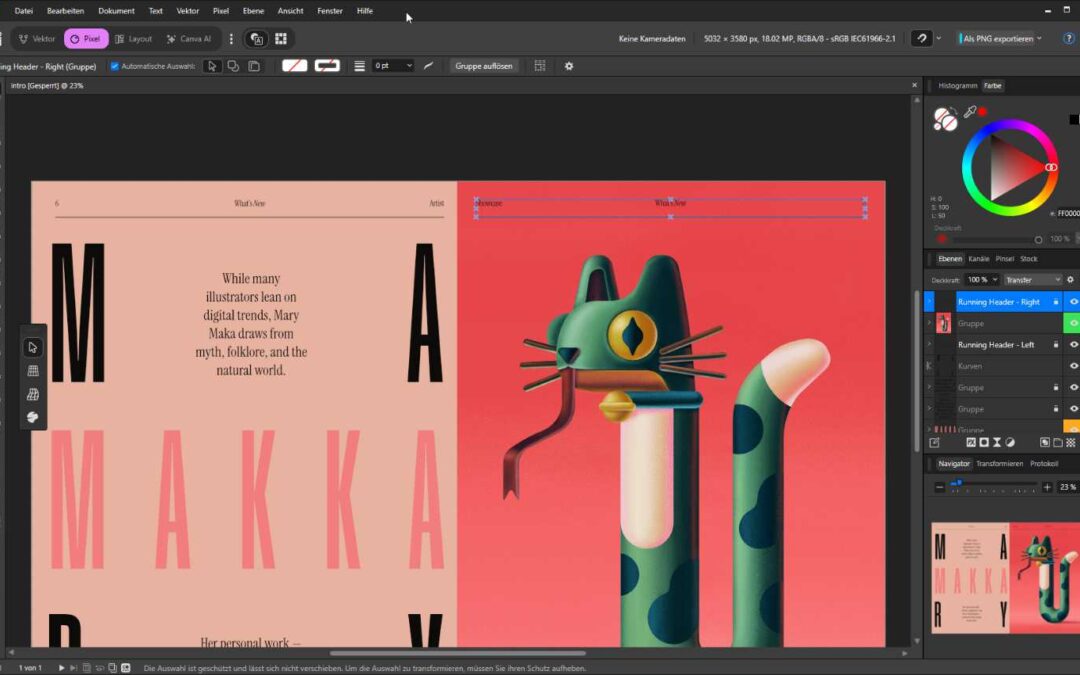Open the Datei menu
Viewport: 1080px width, 675px height.
click(23, 11)
